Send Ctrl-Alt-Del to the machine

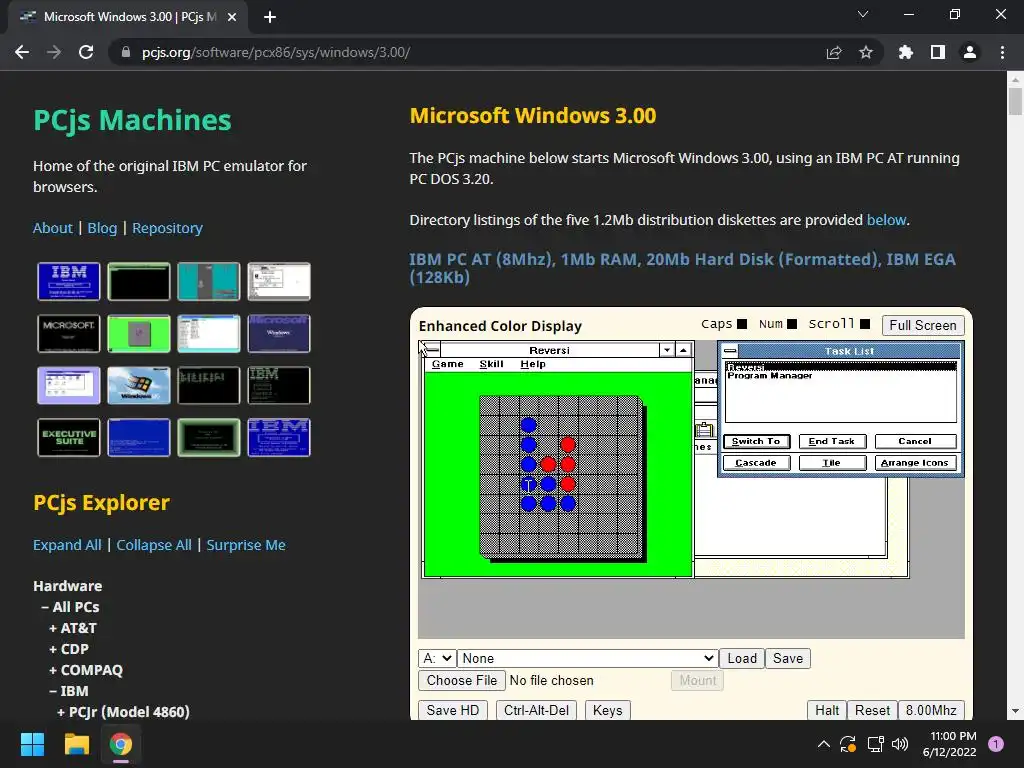(x=536, y=711)
